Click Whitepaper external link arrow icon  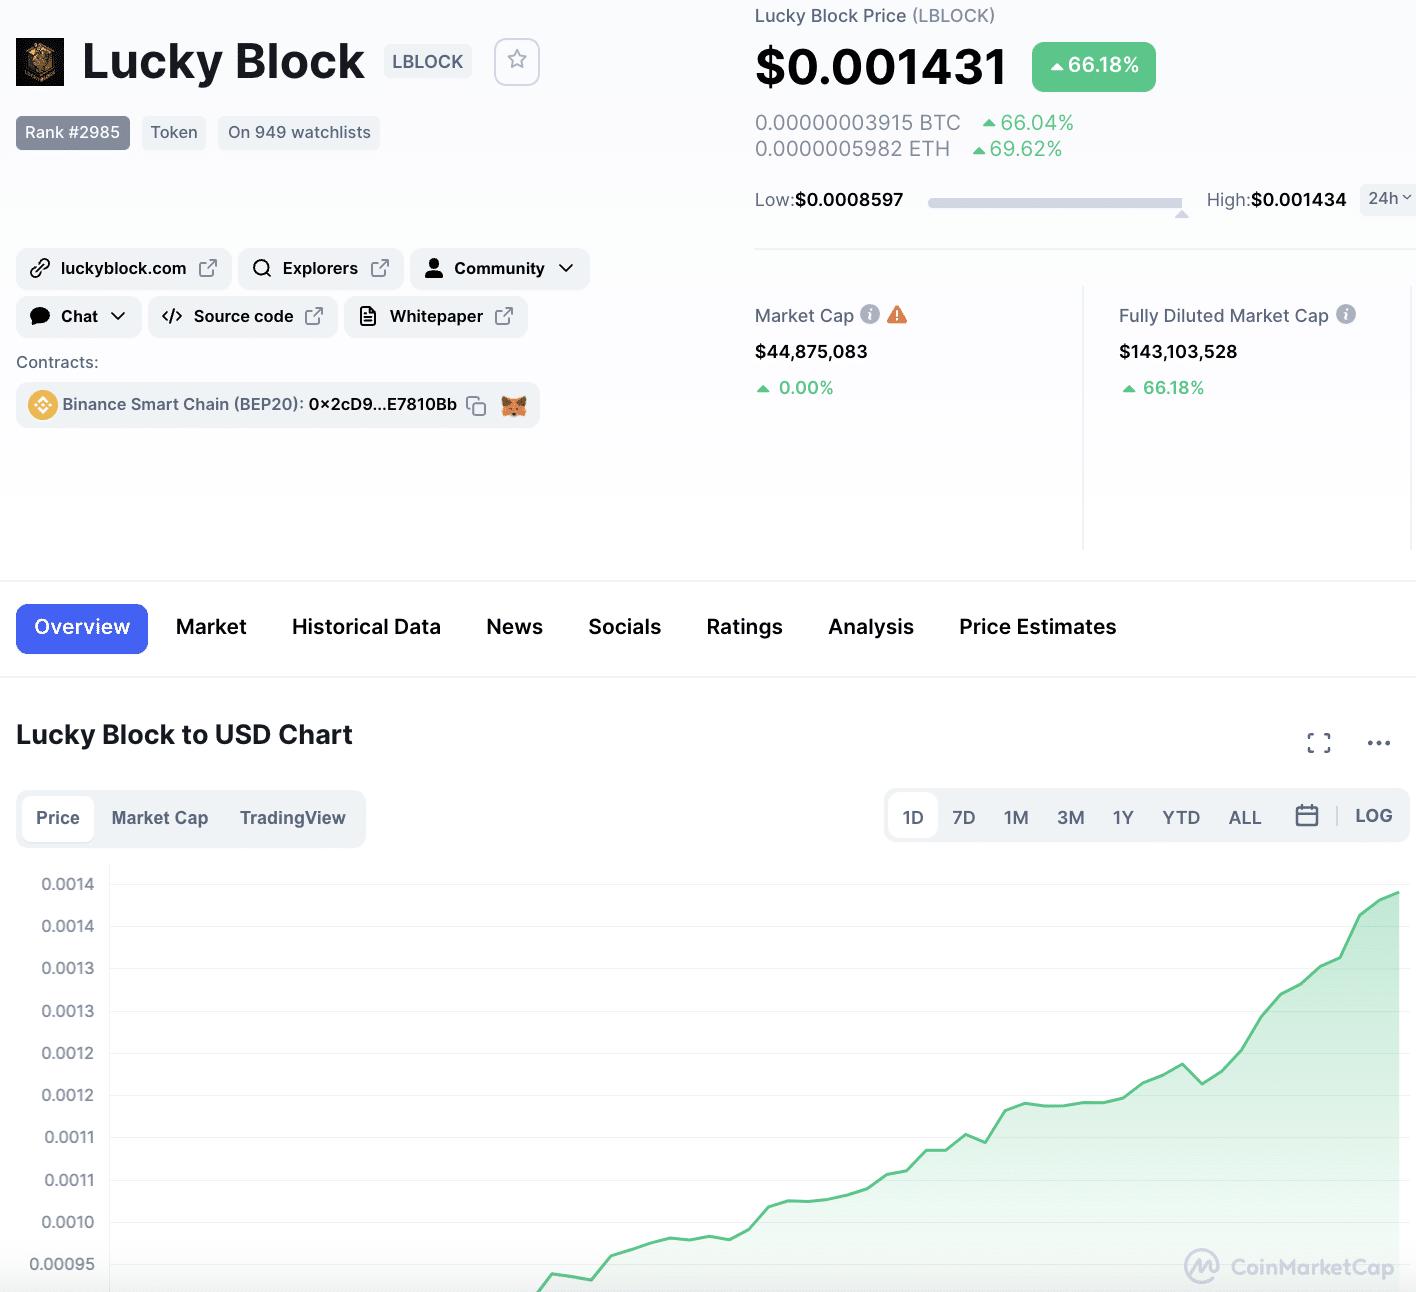tap(504, 316)
